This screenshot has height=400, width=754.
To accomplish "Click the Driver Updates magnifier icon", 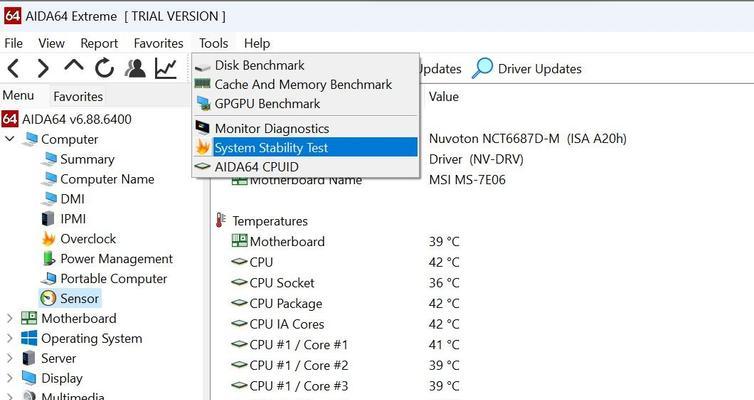I will [x=482, y=68].
